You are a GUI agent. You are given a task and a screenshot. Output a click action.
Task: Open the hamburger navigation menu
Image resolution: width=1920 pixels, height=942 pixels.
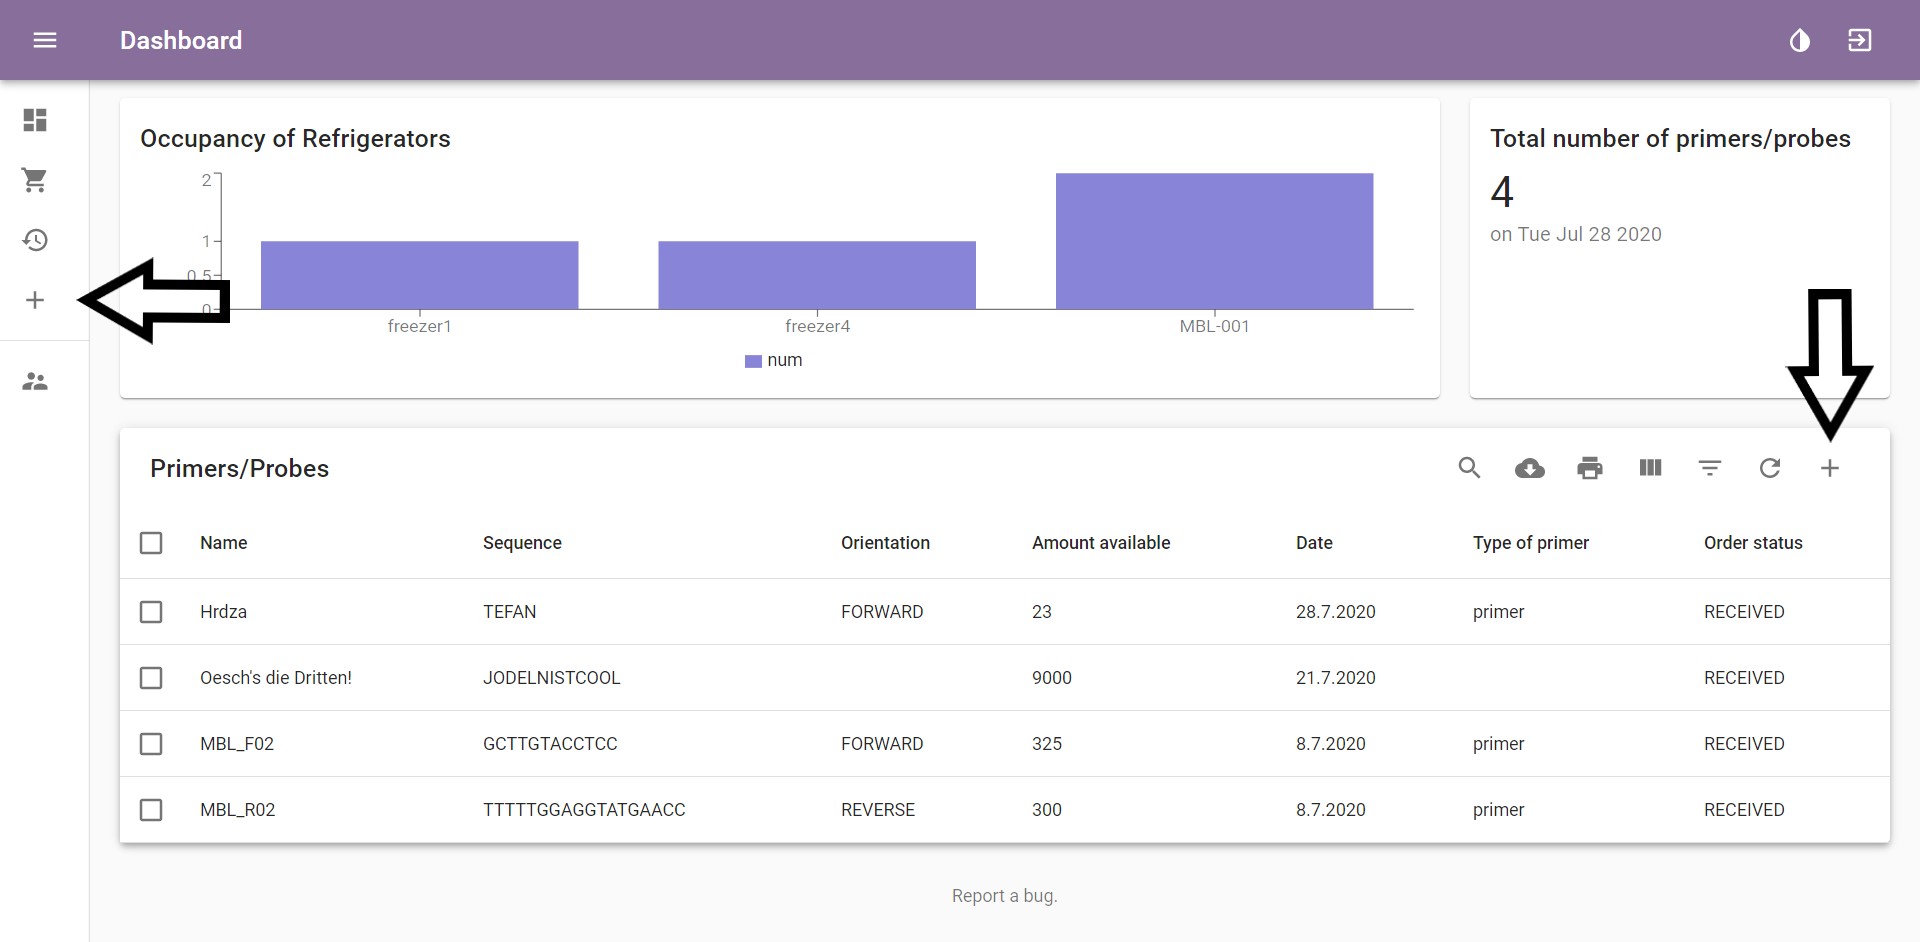click(45, 40)
